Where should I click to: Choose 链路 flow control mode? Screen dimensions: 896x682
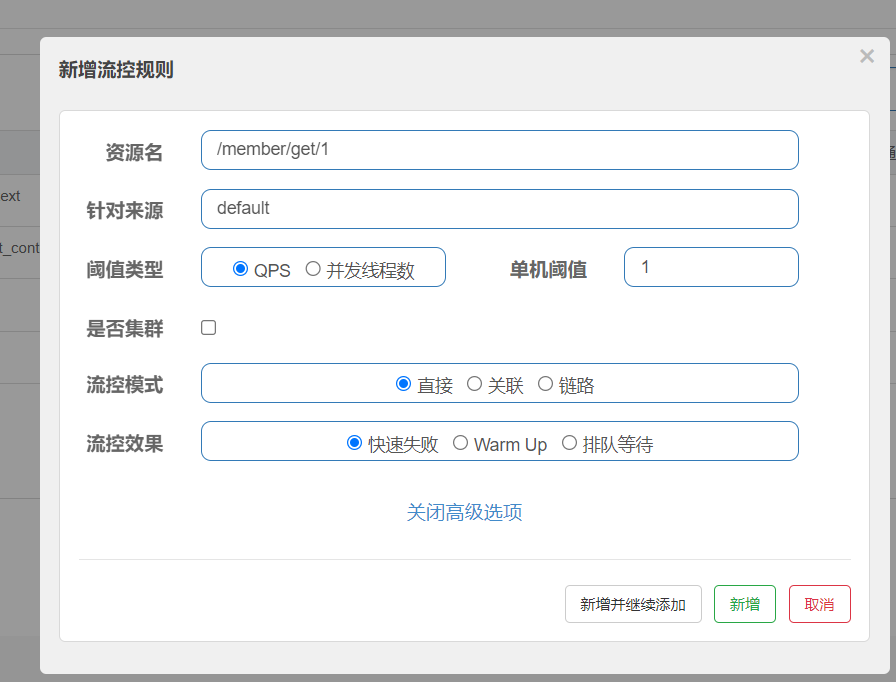(x=545, y=384)
